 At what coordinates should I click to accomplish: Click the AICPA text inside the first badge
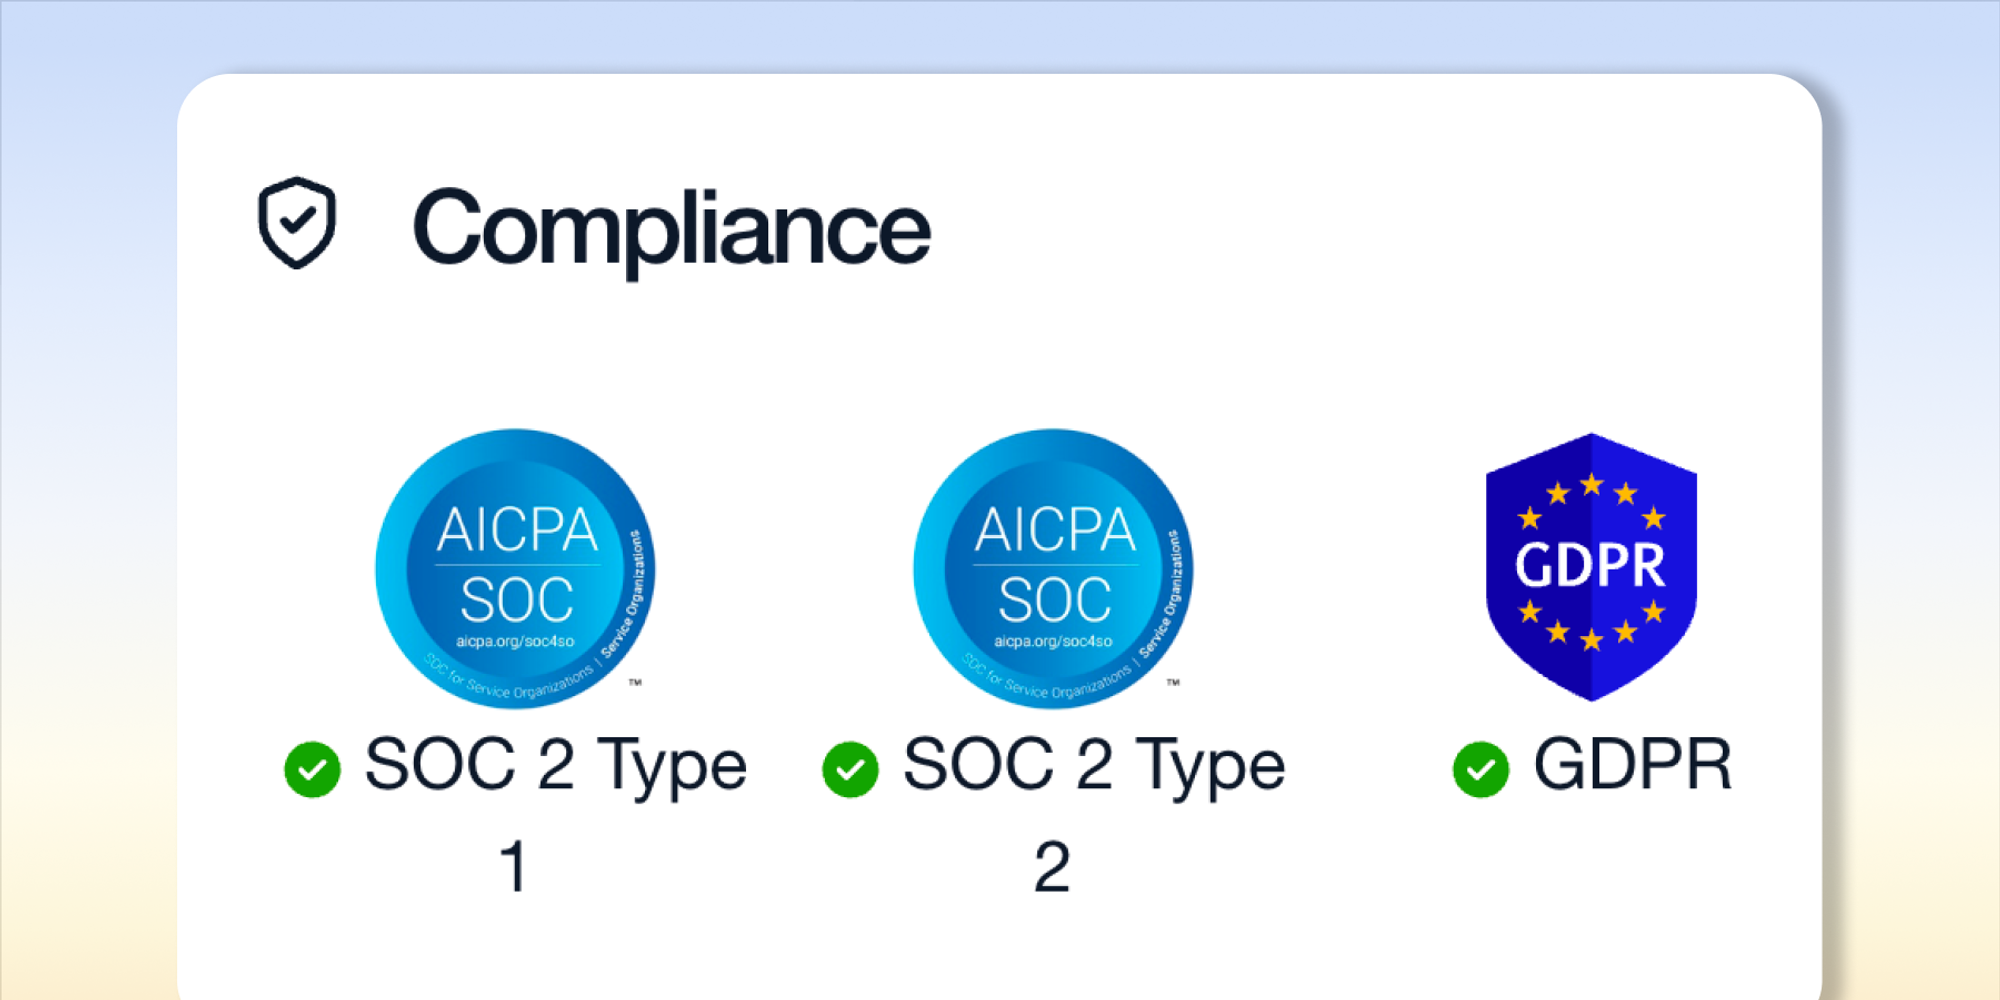[x=517, y=530]
